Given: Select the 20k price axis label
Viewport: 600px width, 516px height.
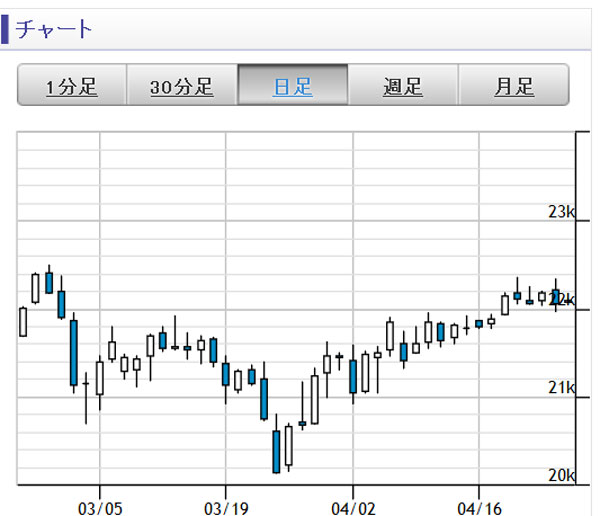Looking at the screenshot, I should pyautogui.click(x=561, y=474).
